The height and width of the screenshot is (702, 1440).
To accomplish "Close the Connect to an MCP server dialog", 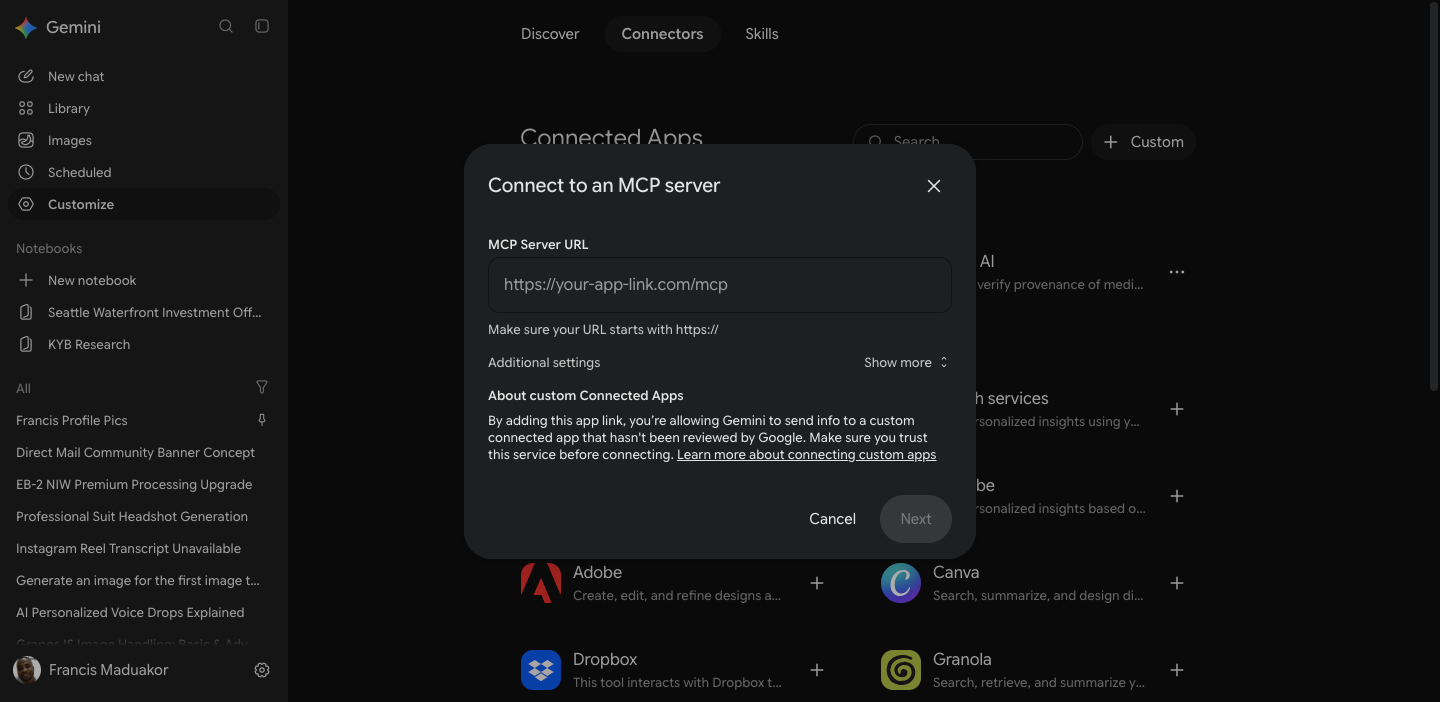I will tap(934, 186).
